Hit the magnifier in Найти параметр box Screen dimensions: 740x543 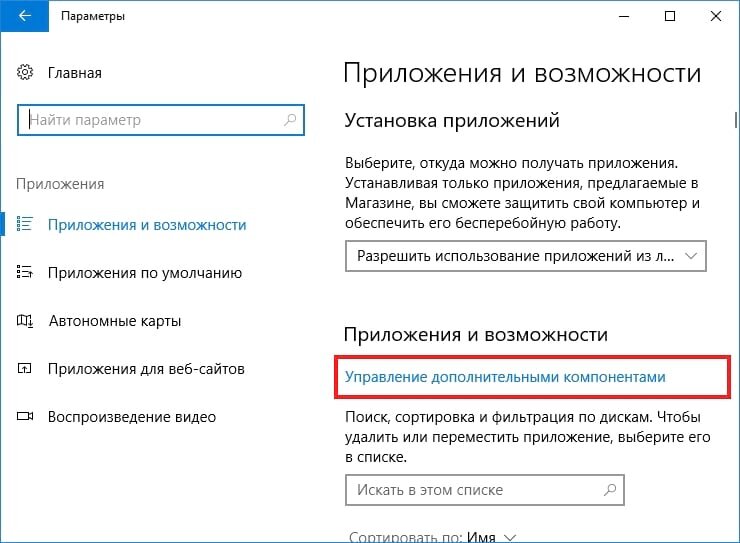coord(290,120)
